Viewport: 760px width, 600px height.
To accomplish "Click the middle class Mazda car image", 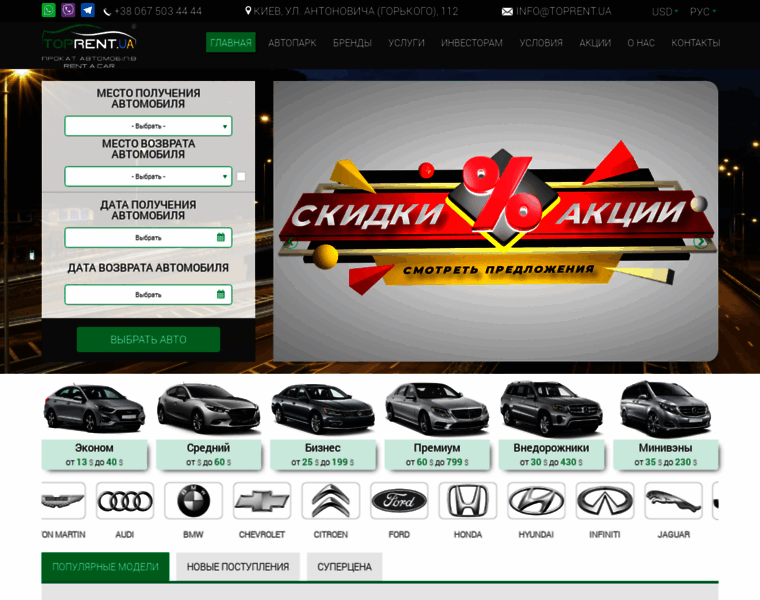I will coord(208,408).
